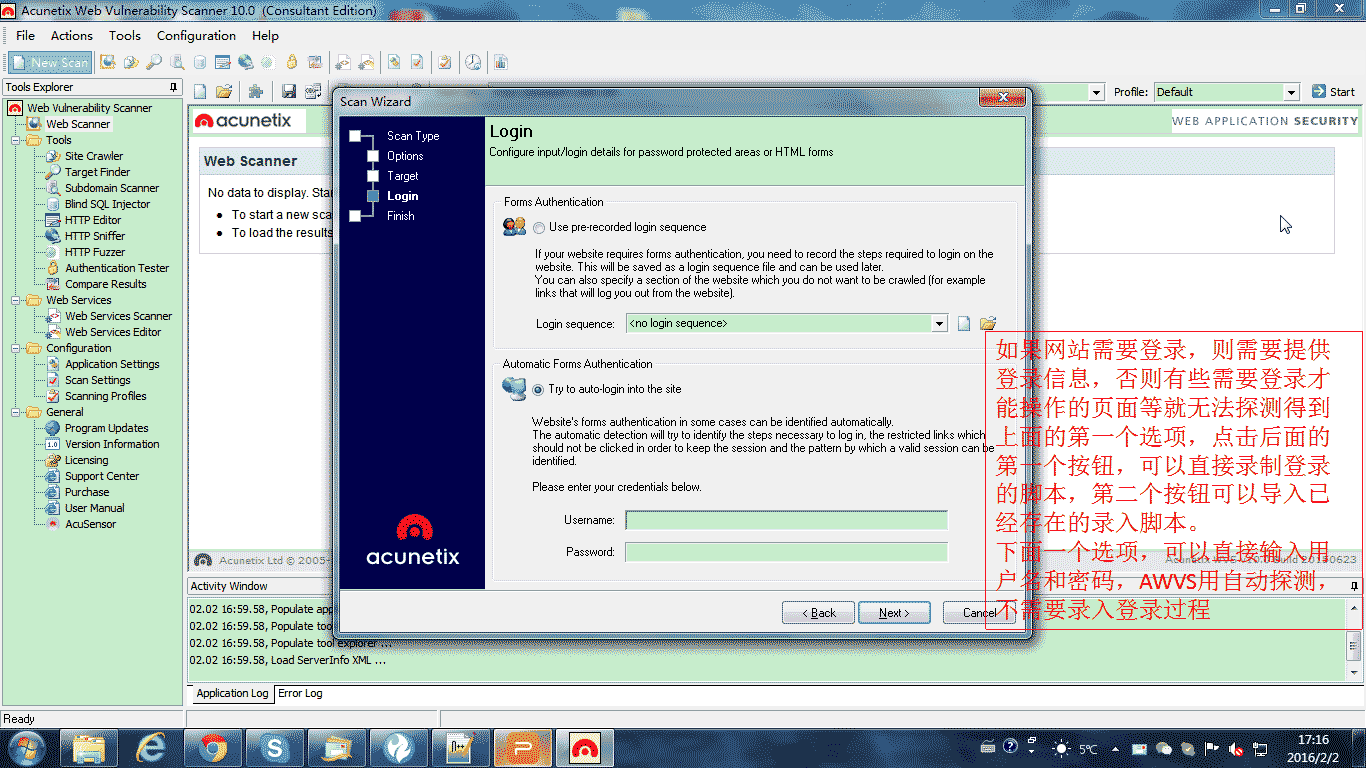Image resolution: width=1366 pixels, height=768 pixels.
Task: Open Web Services Scanner toolbar icon
Action: (x=343, y=62)
